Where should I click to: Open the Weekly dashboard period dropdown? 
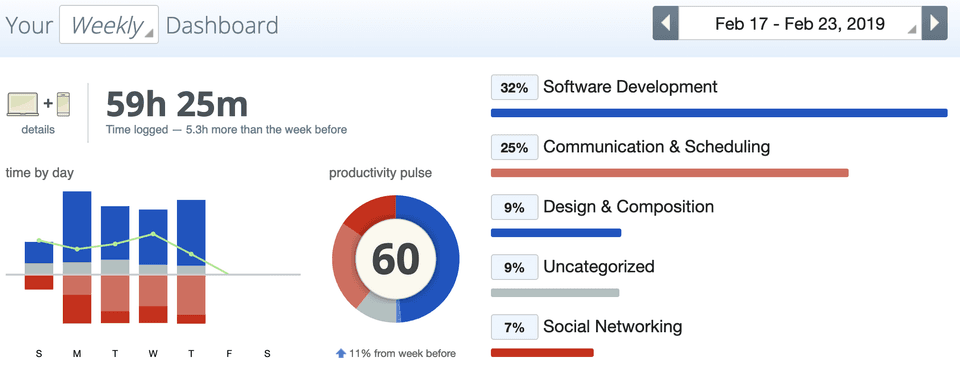coord(109,24)
